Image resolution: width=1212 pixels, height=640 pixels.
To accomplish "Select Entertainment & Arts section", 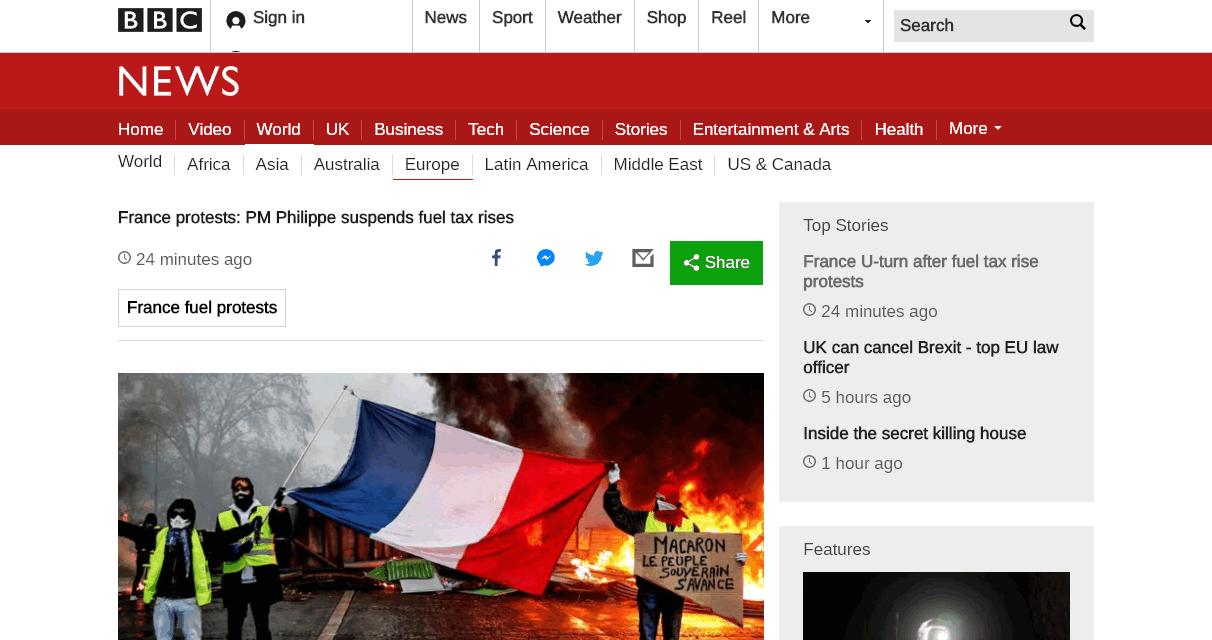I will [x=771, y=129].
